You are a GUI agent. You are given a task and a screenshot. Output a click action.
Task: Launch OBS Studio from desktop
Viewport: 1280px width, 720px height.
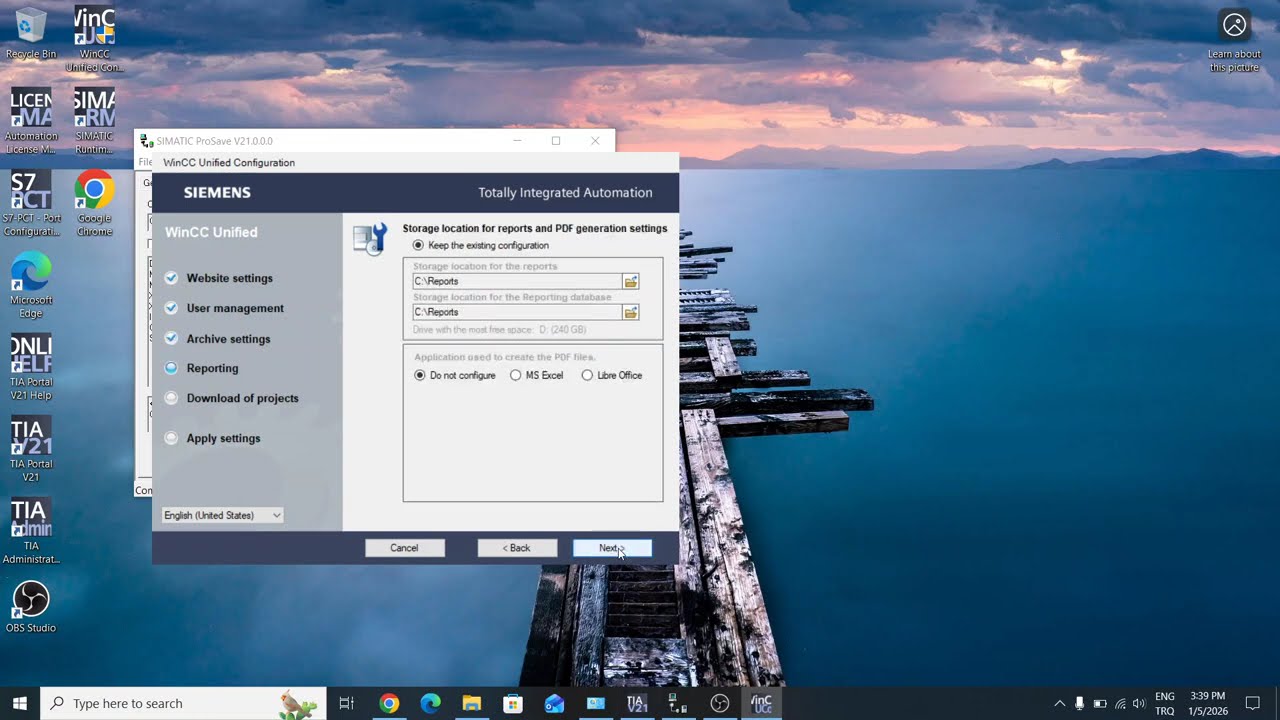coord(31,607)
